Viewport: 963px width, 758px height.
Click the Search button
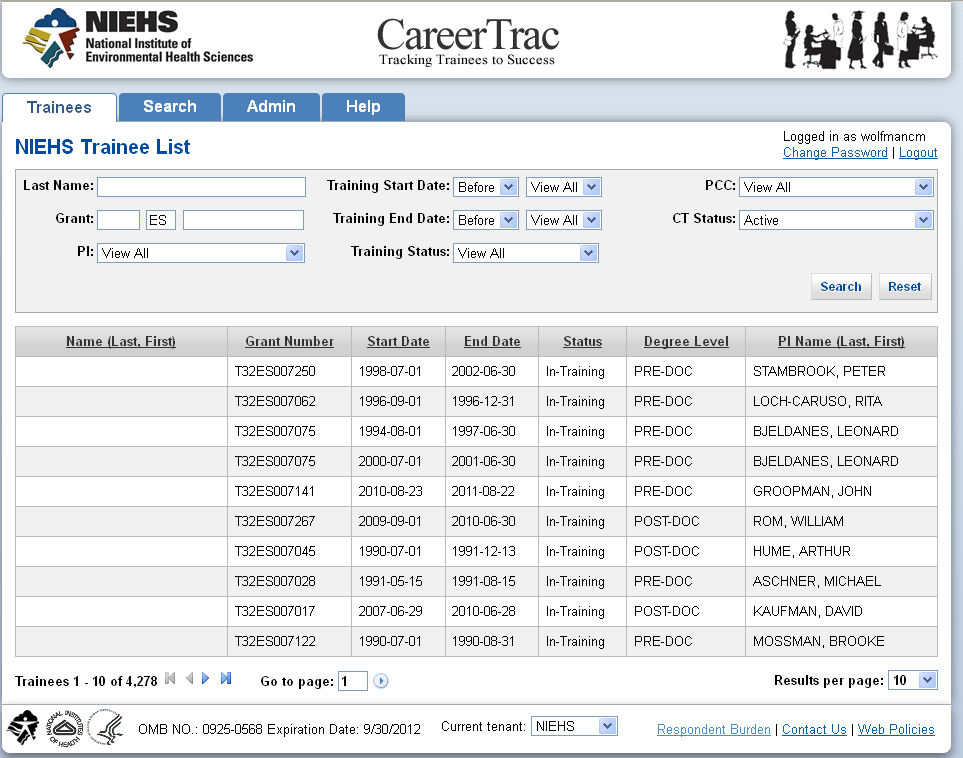(x=841, y=287)
